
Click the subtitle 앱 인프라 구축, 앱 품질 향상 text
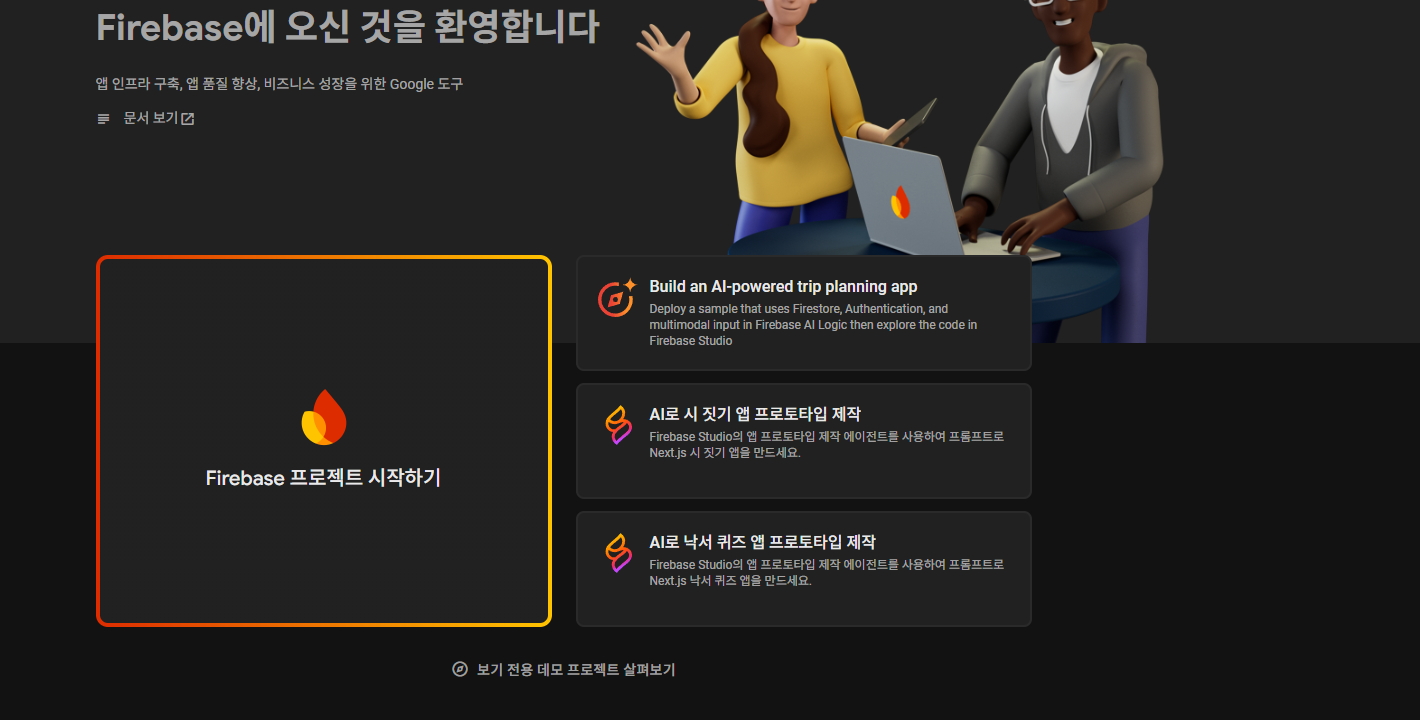(x=279, y=84)
